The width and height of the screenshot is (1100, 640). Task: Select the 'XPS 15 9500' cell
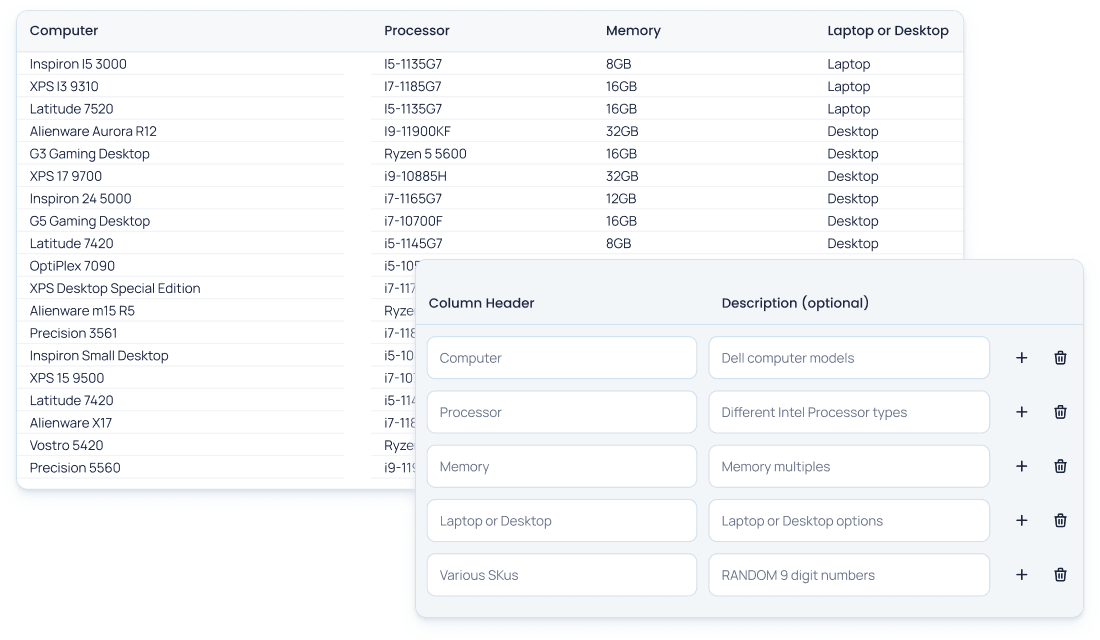[x=67, y=378]
